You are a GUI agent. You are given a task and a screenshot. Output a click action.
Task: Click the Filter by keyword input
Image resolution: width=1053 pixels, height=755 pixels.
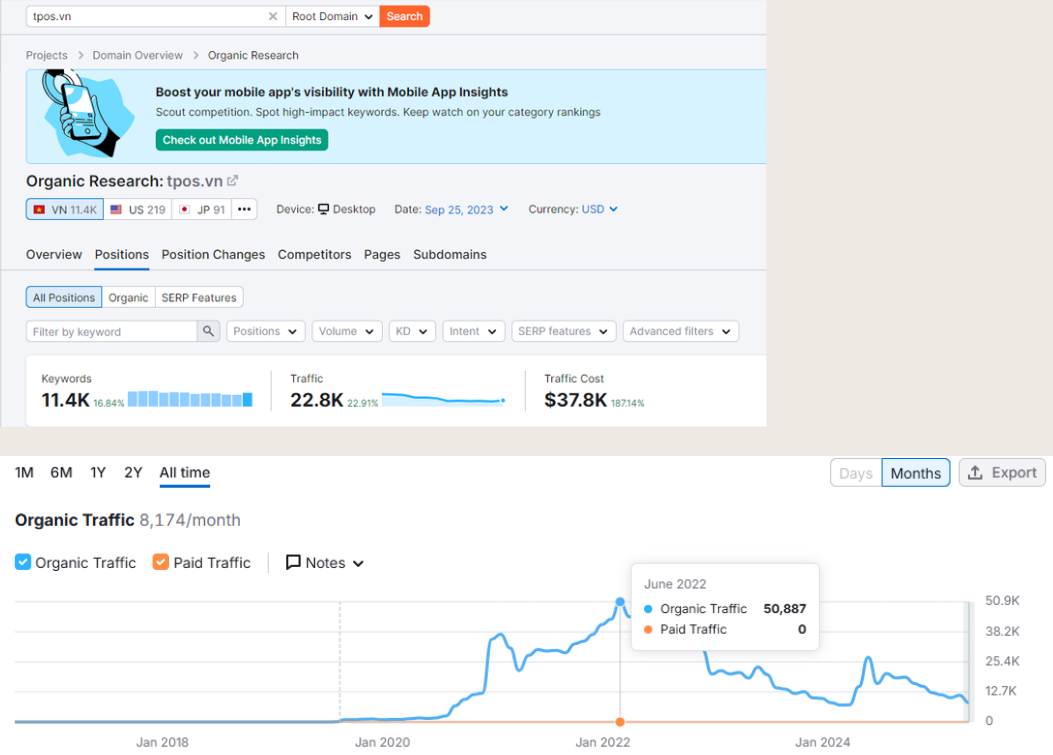(x=111, y=331)
